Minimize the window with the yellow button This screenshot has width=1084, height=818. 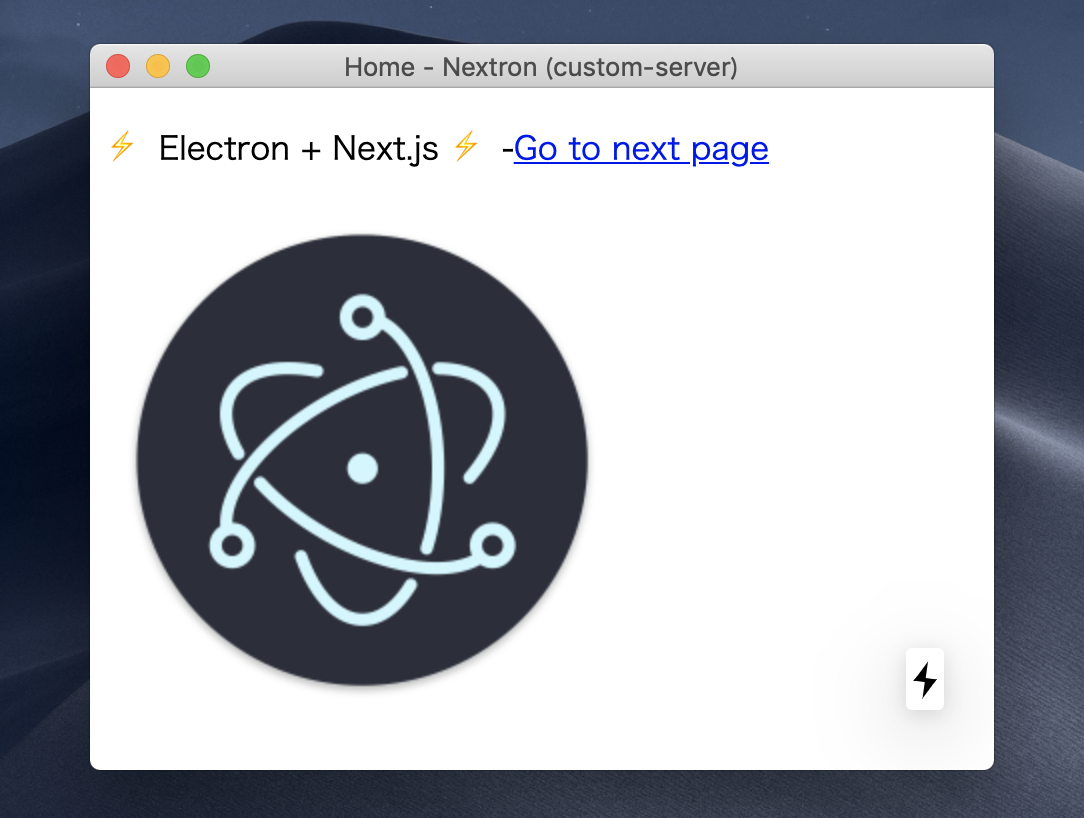158,66
